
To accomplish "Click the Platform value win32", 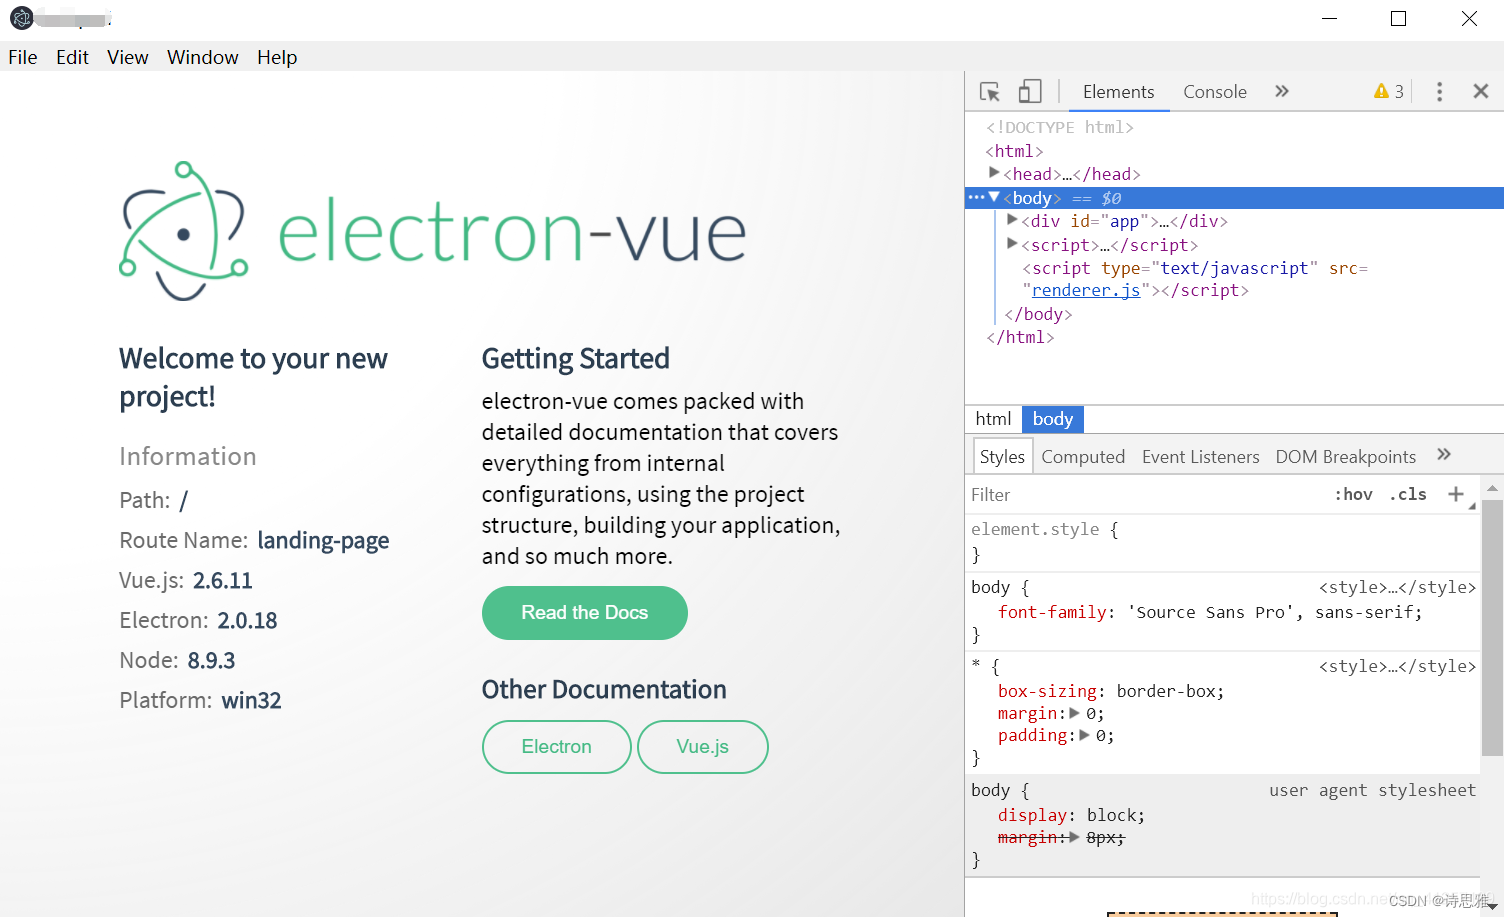I will [251, 701].
